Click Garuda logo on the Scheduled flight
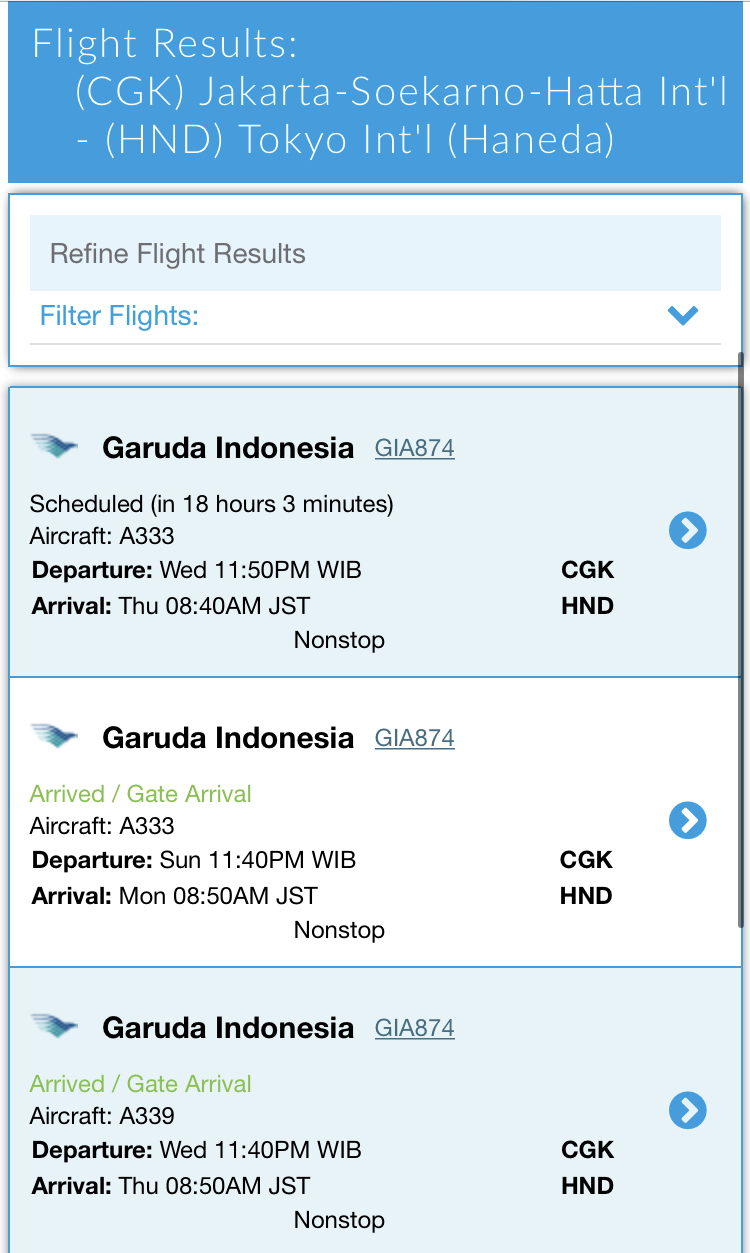The width and height of the screenshot is (750, 1253). (x=54, y=446)
